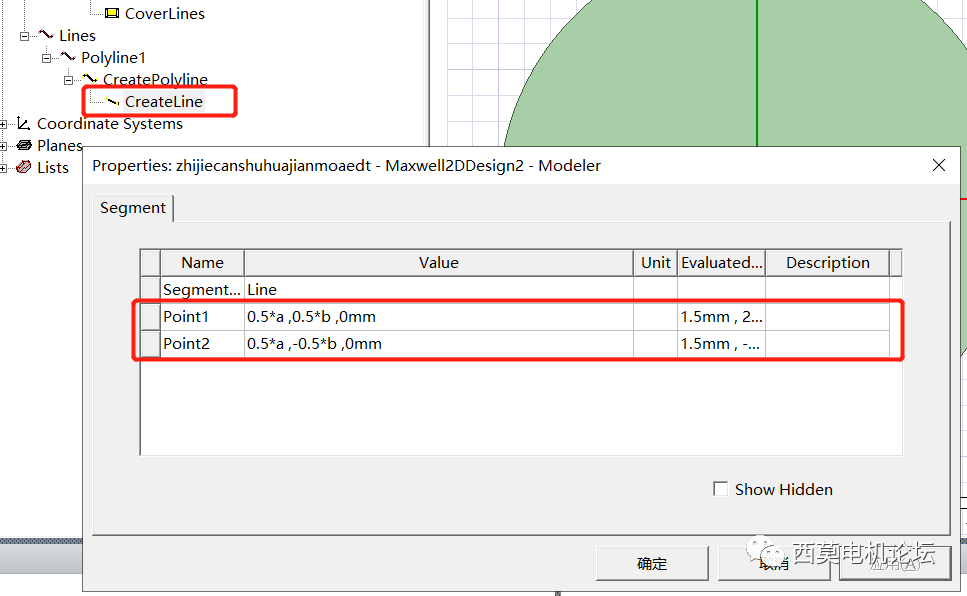Image resolution: width=967 pixels, height=596 pixels.
Task: Expand the Lists node
Action: [x=3, y=168]
